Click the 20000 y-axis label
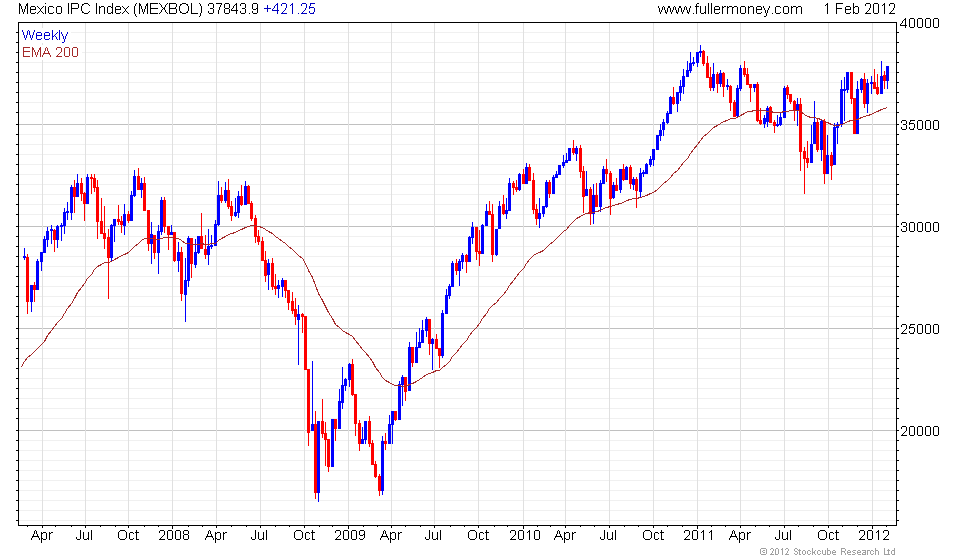980x560 pixels. [919, 431]
